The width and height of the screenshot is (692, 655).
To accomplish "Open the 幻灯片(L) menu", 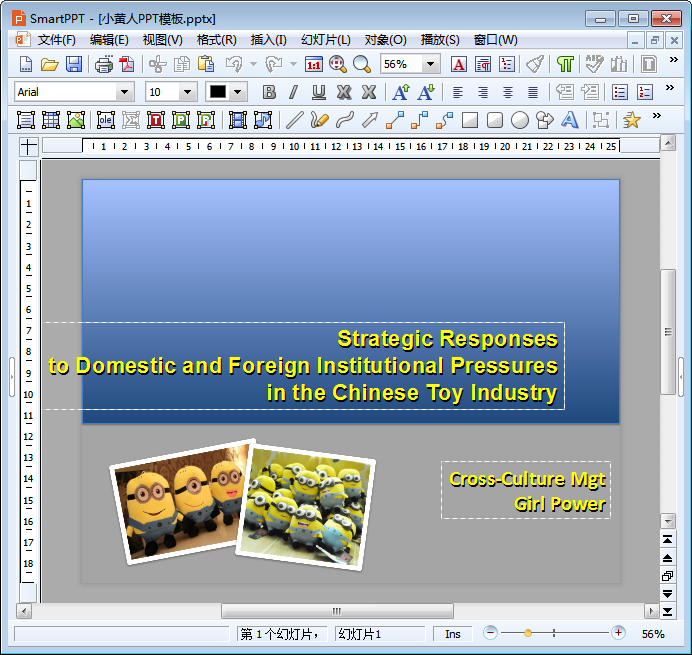I will [x=326, y=40].
